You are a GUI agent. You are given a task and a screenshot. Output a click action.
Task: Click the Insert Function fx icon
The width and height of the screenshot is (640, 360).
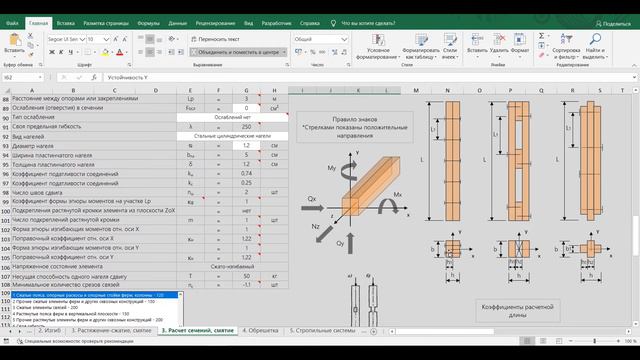click(x=94, y=77)
